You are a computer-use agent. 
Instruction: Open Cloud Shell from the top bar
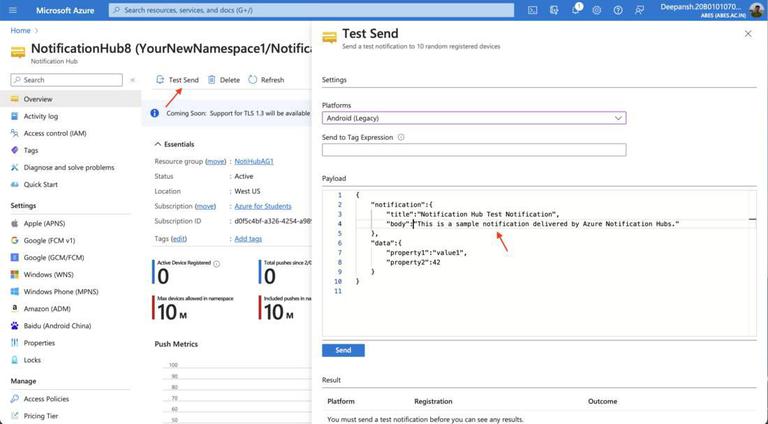pyautogui.click(x=532, y=10)
